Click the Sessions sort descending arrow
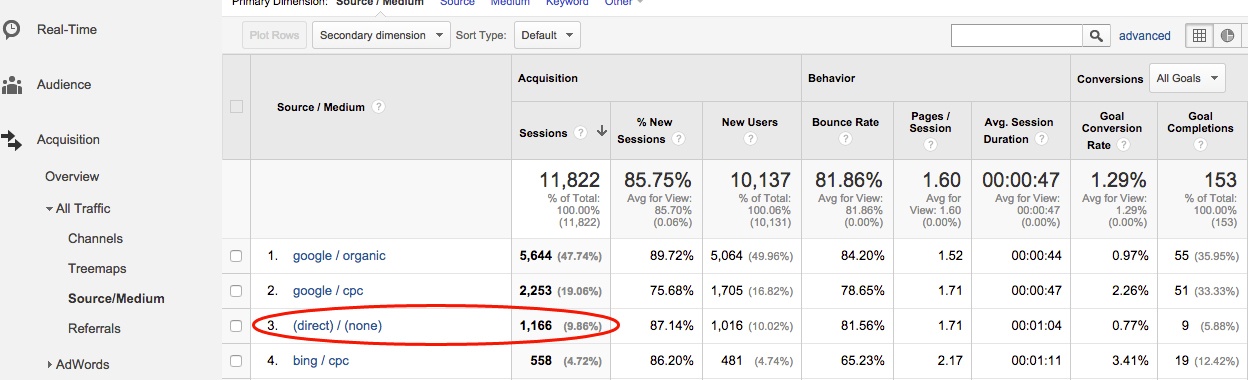 pyautogui.click(x=601, y=132)
